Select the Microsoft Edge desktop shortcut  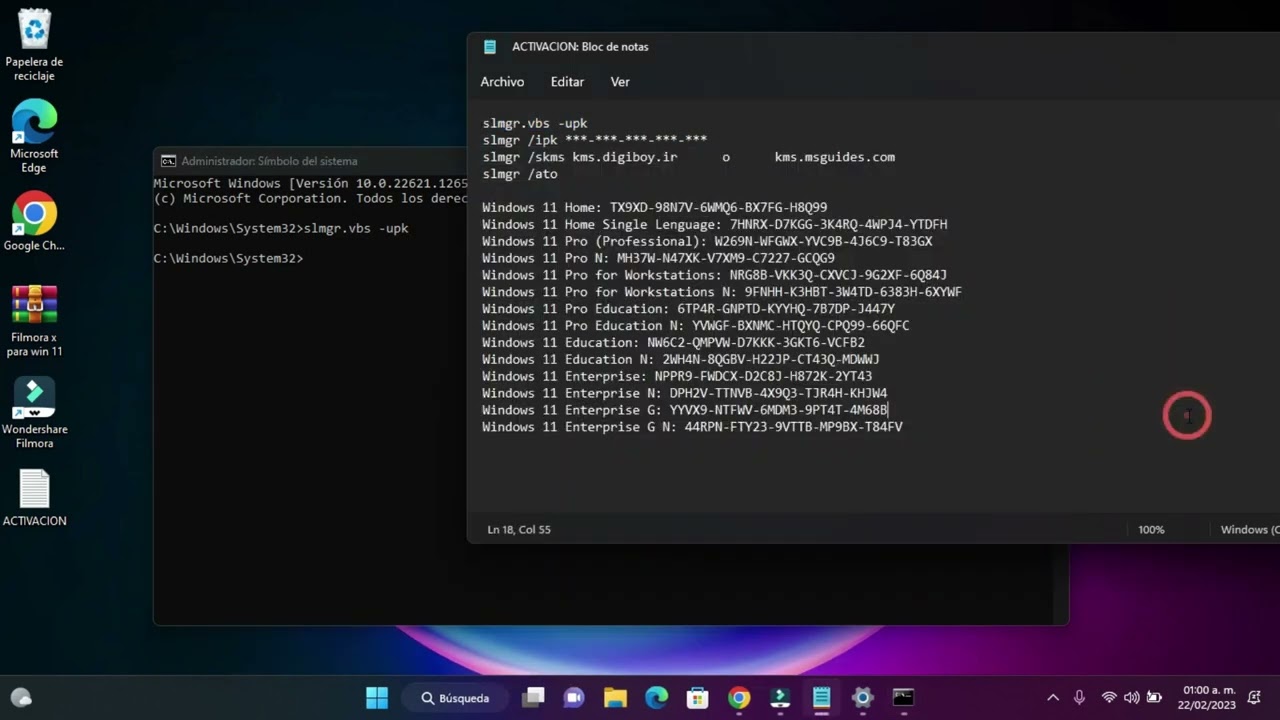click(34, 136)
